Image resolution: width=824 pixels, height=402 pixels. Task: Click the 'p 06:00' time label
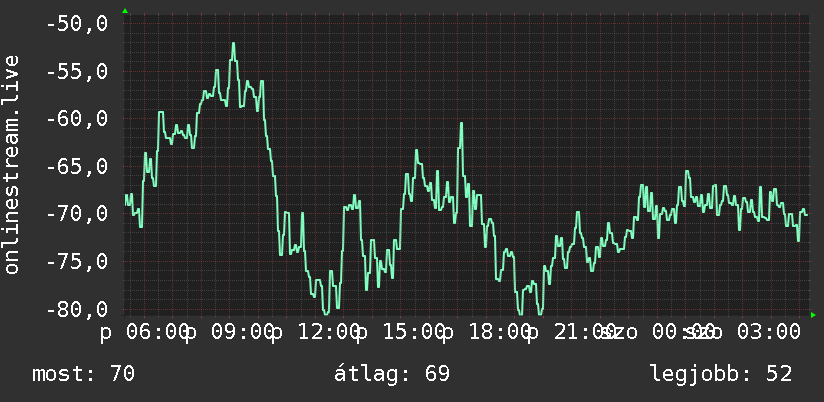click(144, 333)
